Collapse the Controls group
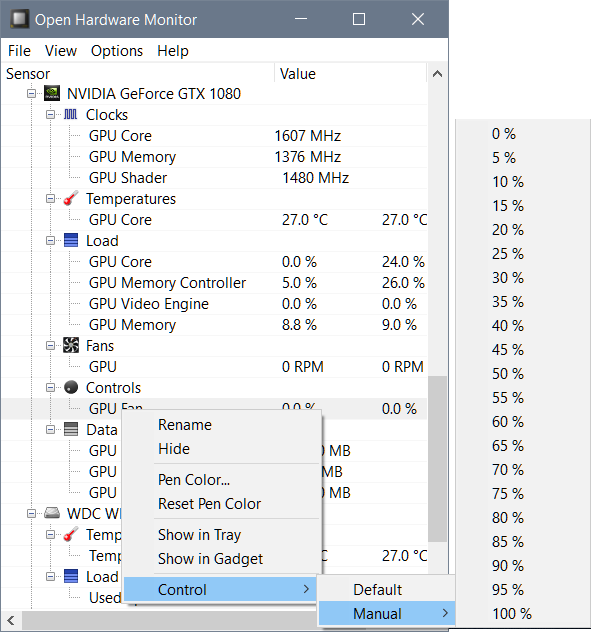This screenshot has height=632, width=591. point(50,387)
